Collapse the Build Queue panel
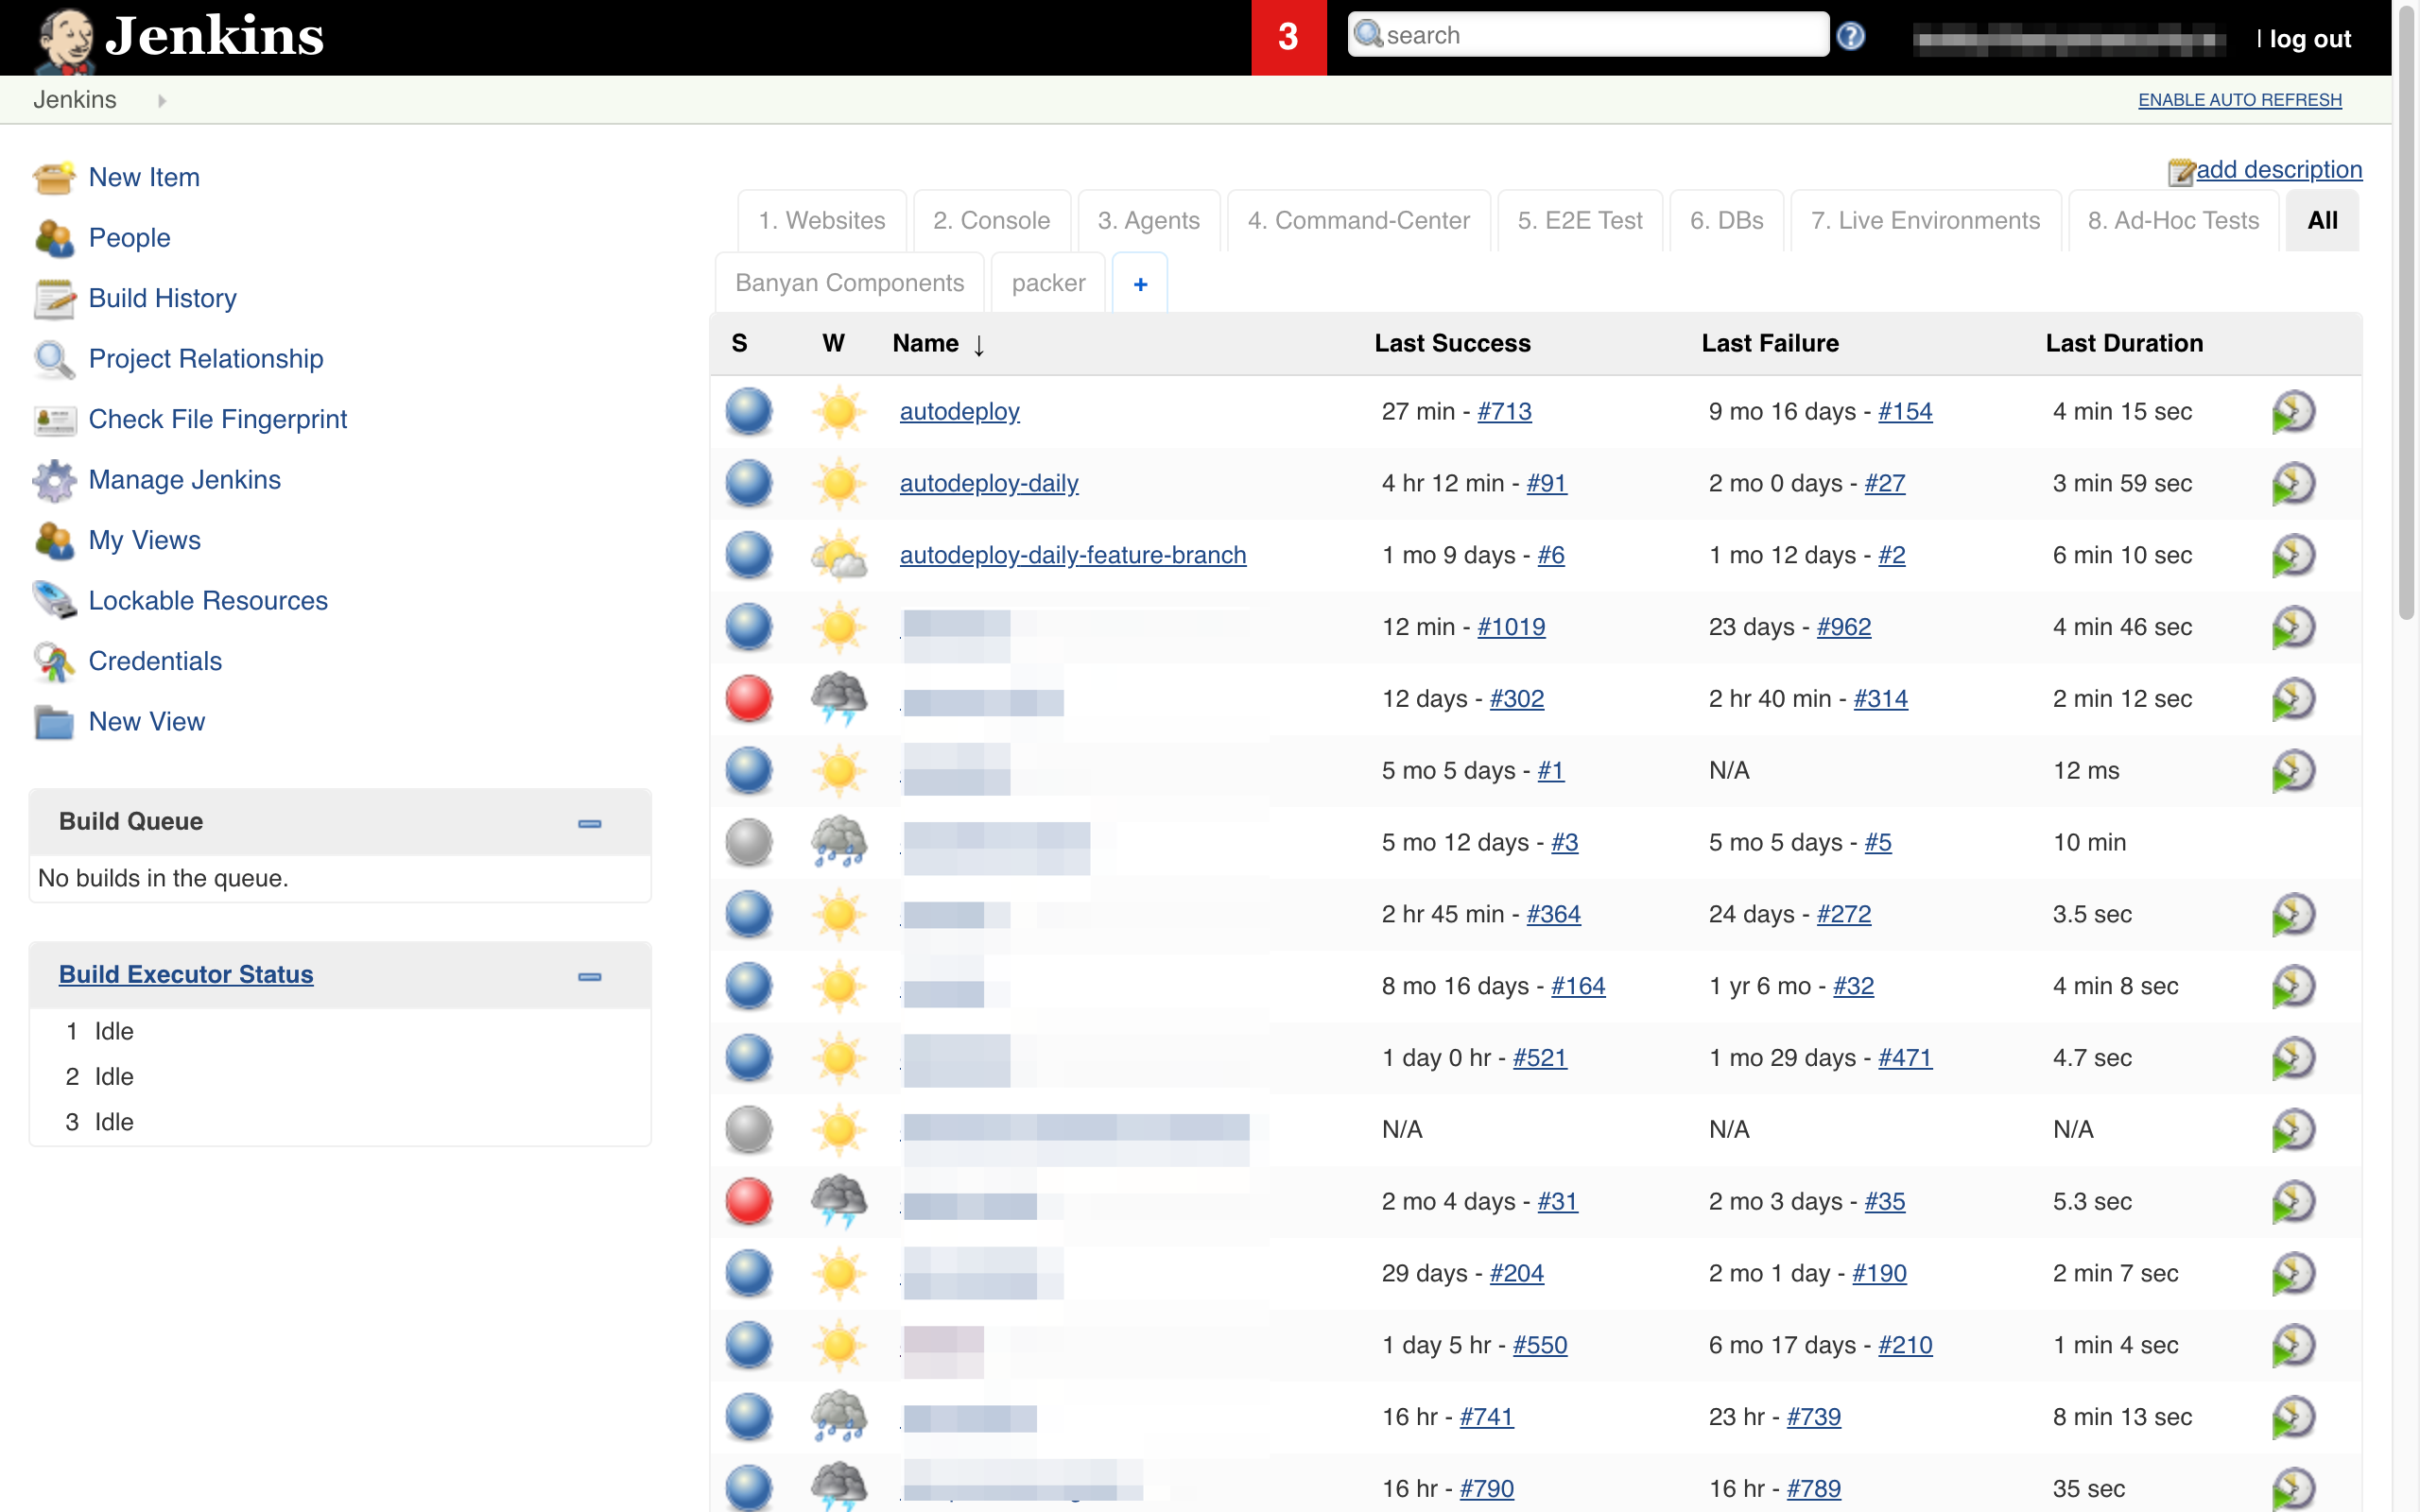2420x1512 pixels. tap(589, 824)
